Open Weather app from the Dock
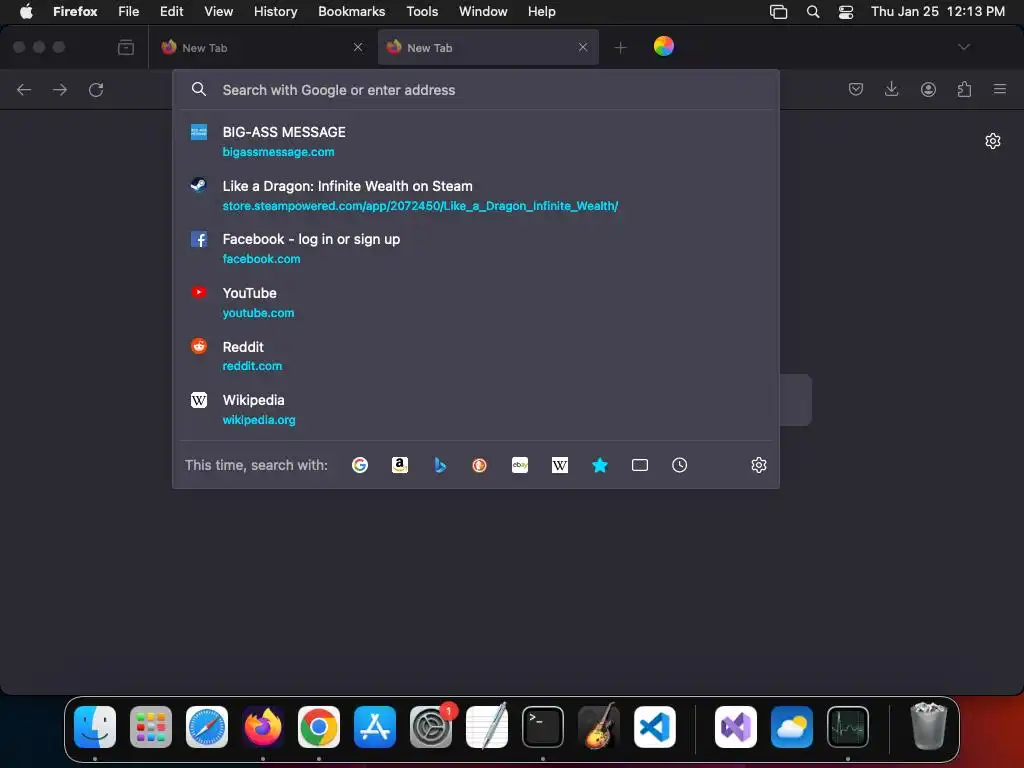The width and height of the screenshot is (1024, 768). (x=792, y=727)
